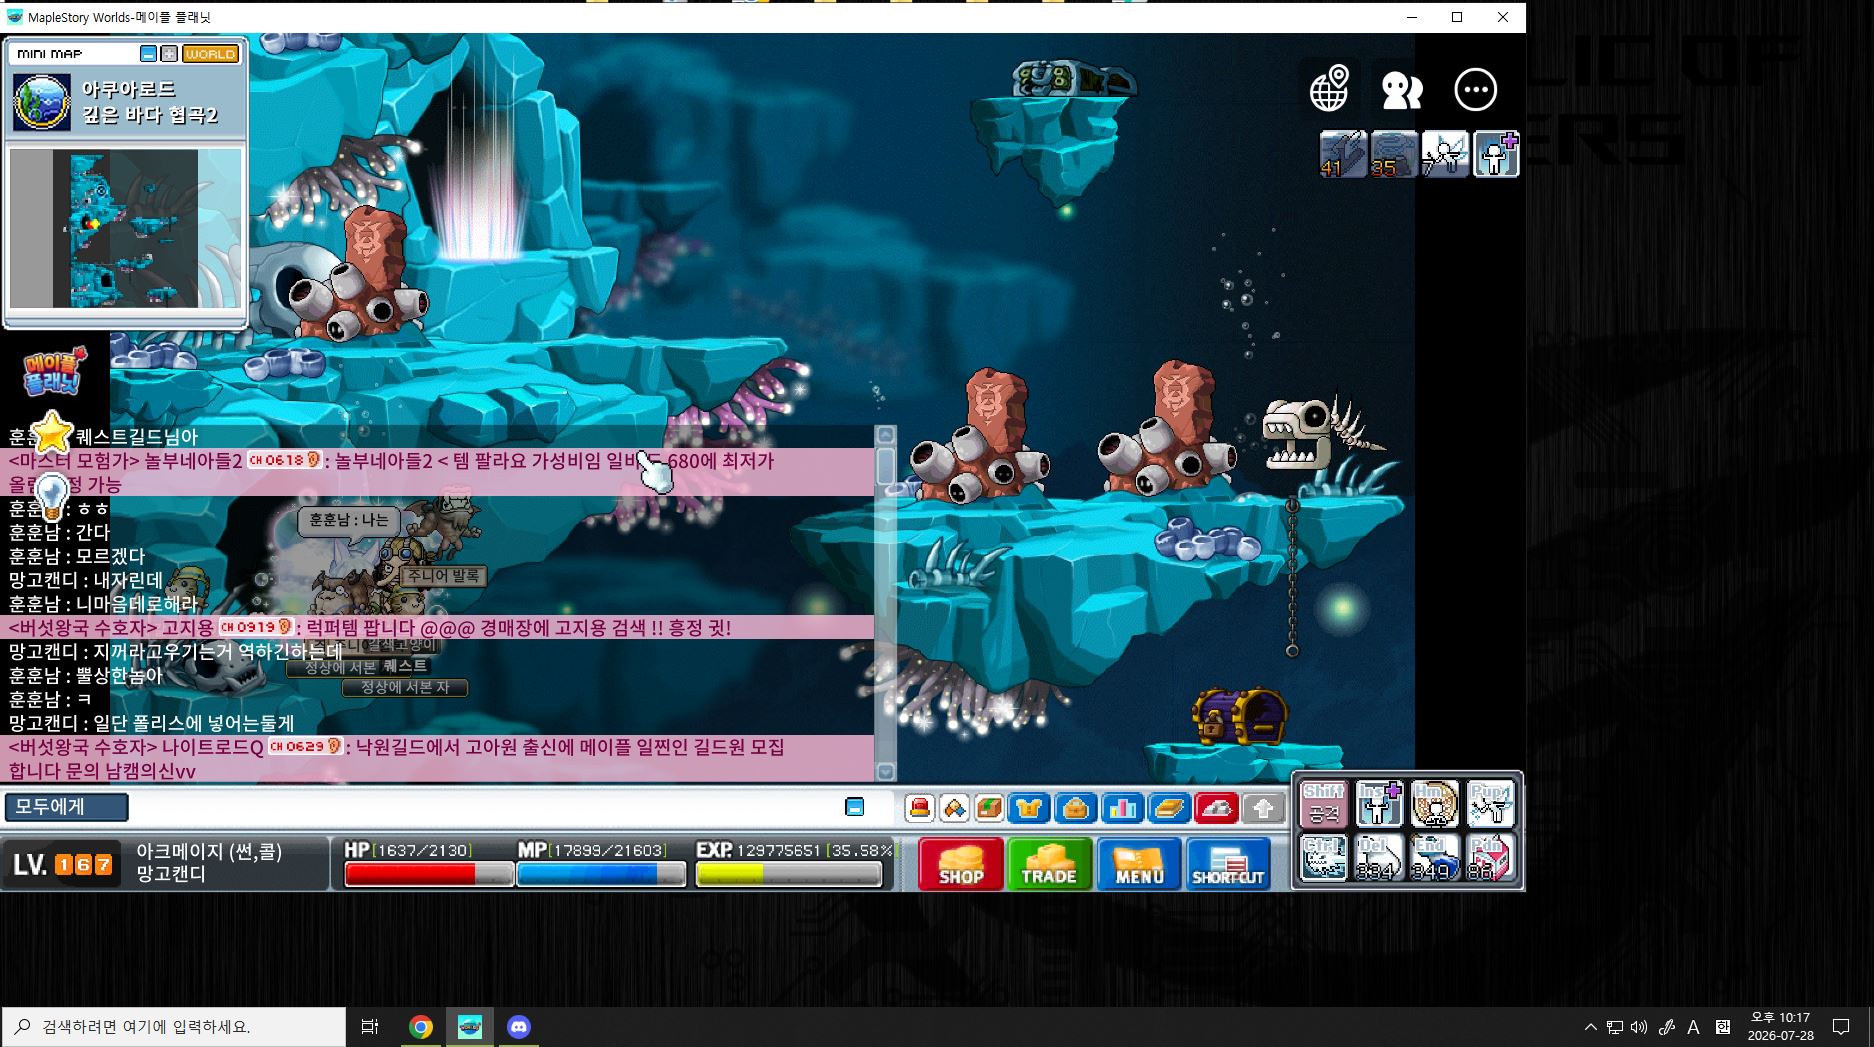Screen dimensions: 1874x1047
Task: Open the stats bar-chart icon
Action: [x=1122, y=808]
